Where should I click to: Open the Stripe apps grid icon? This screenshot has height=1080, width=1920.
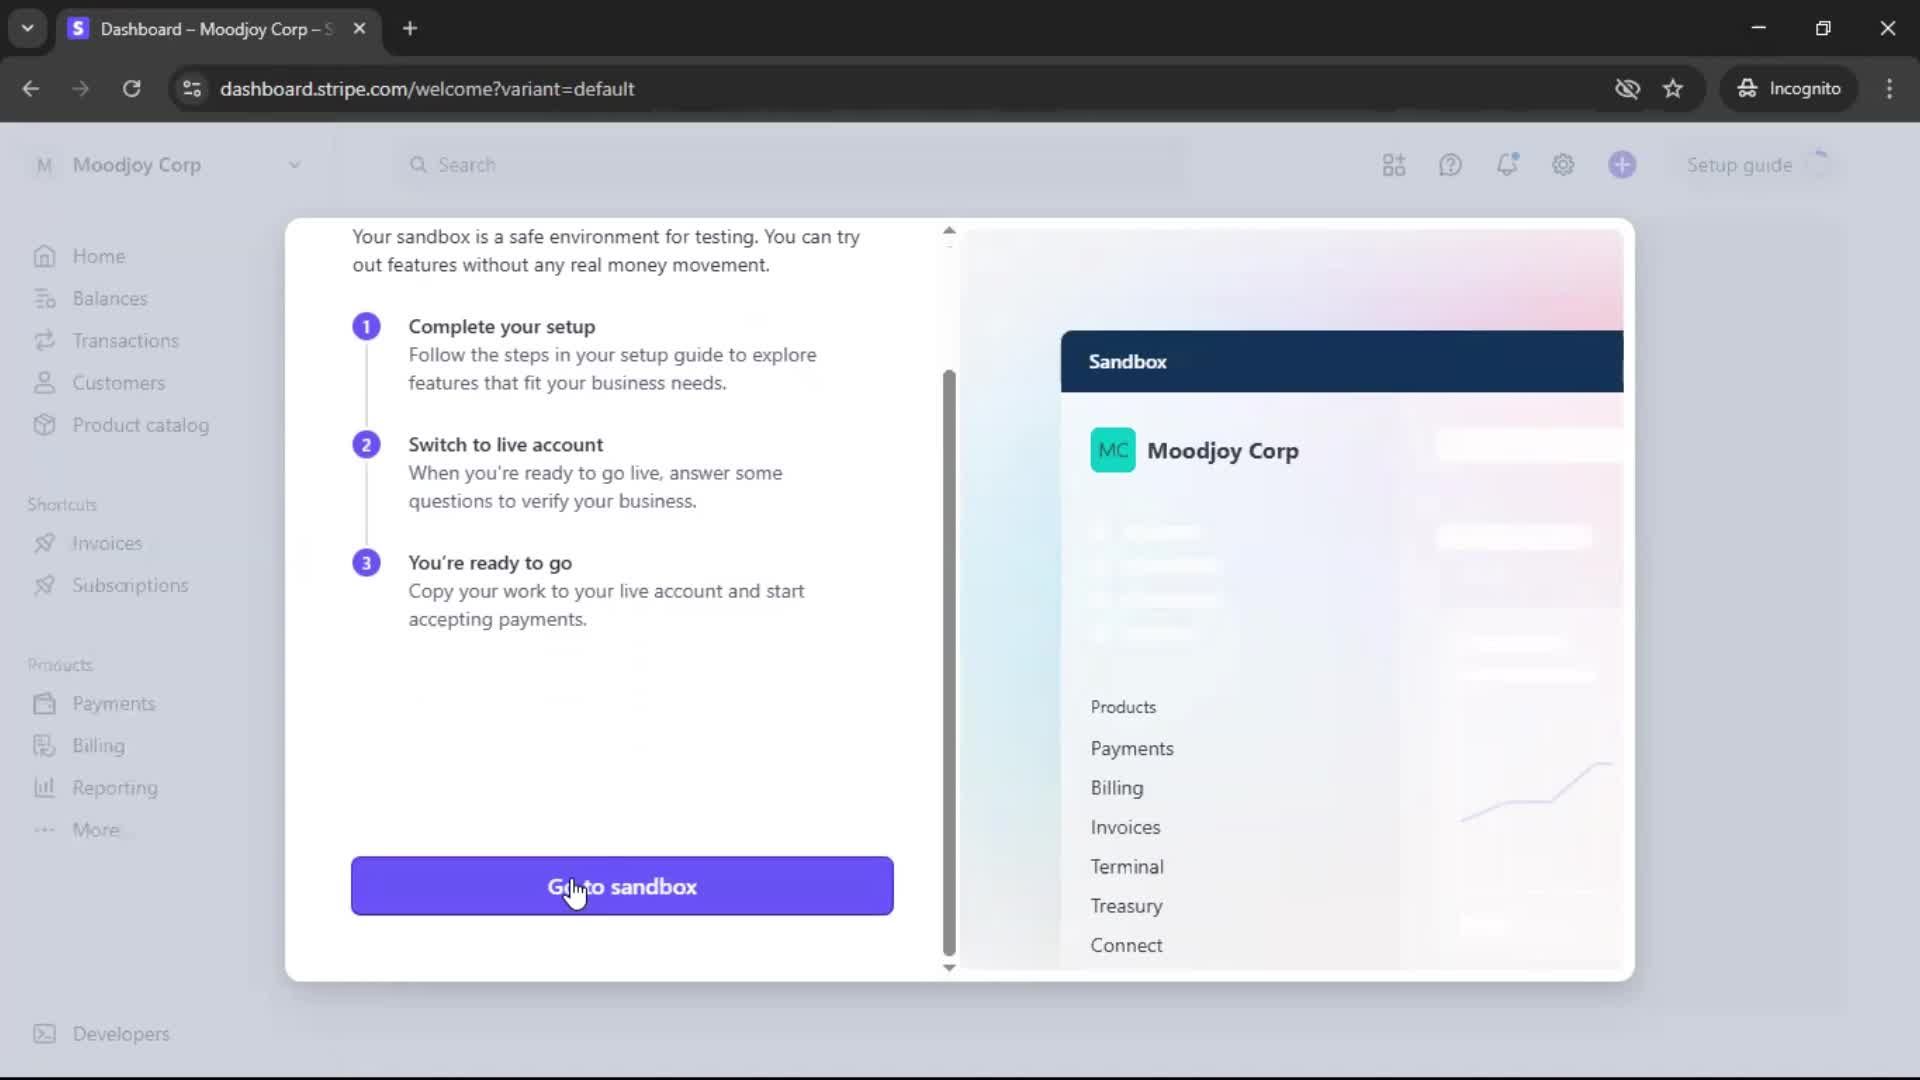tap(1393, 165)
